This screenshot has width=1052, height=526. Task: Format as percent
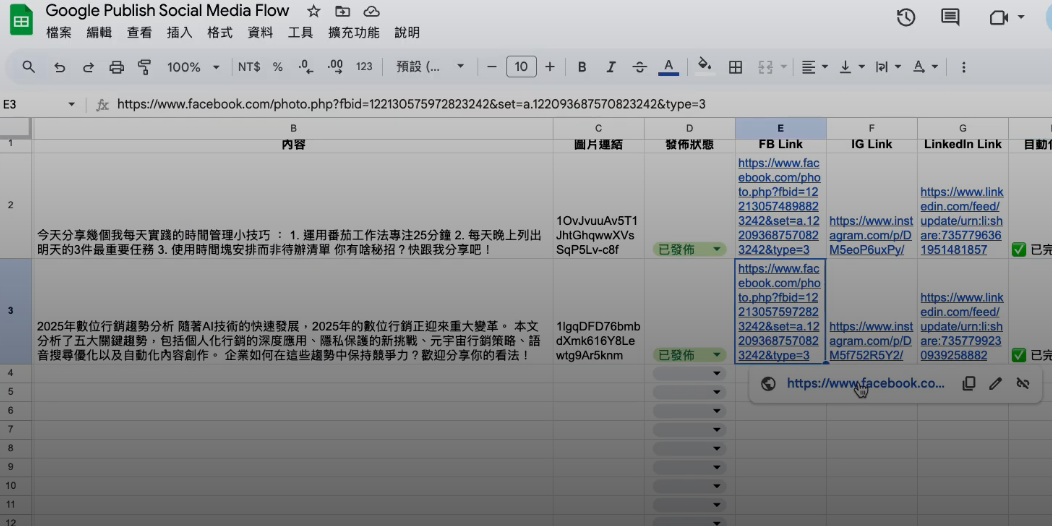(278, 66)
